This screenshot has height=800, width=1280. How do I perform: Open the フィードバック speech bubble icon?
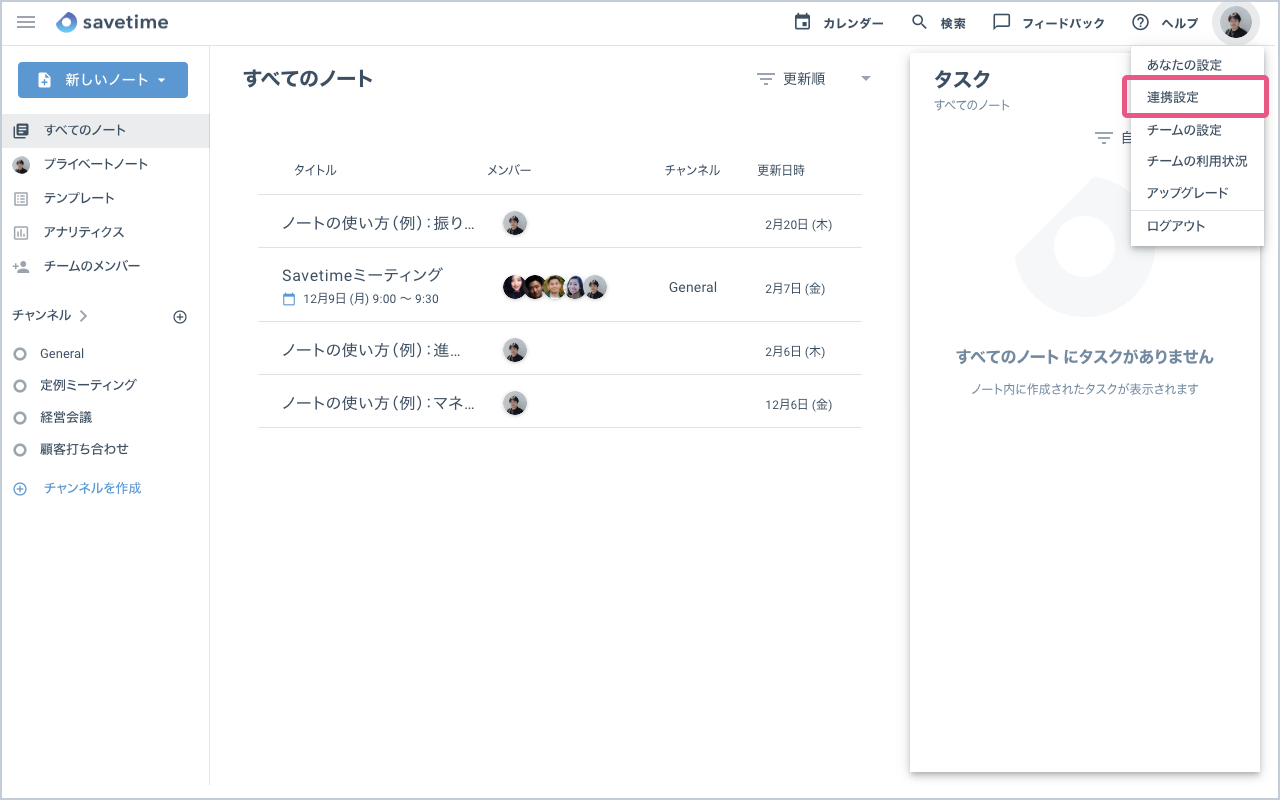tap(1001, 22)
